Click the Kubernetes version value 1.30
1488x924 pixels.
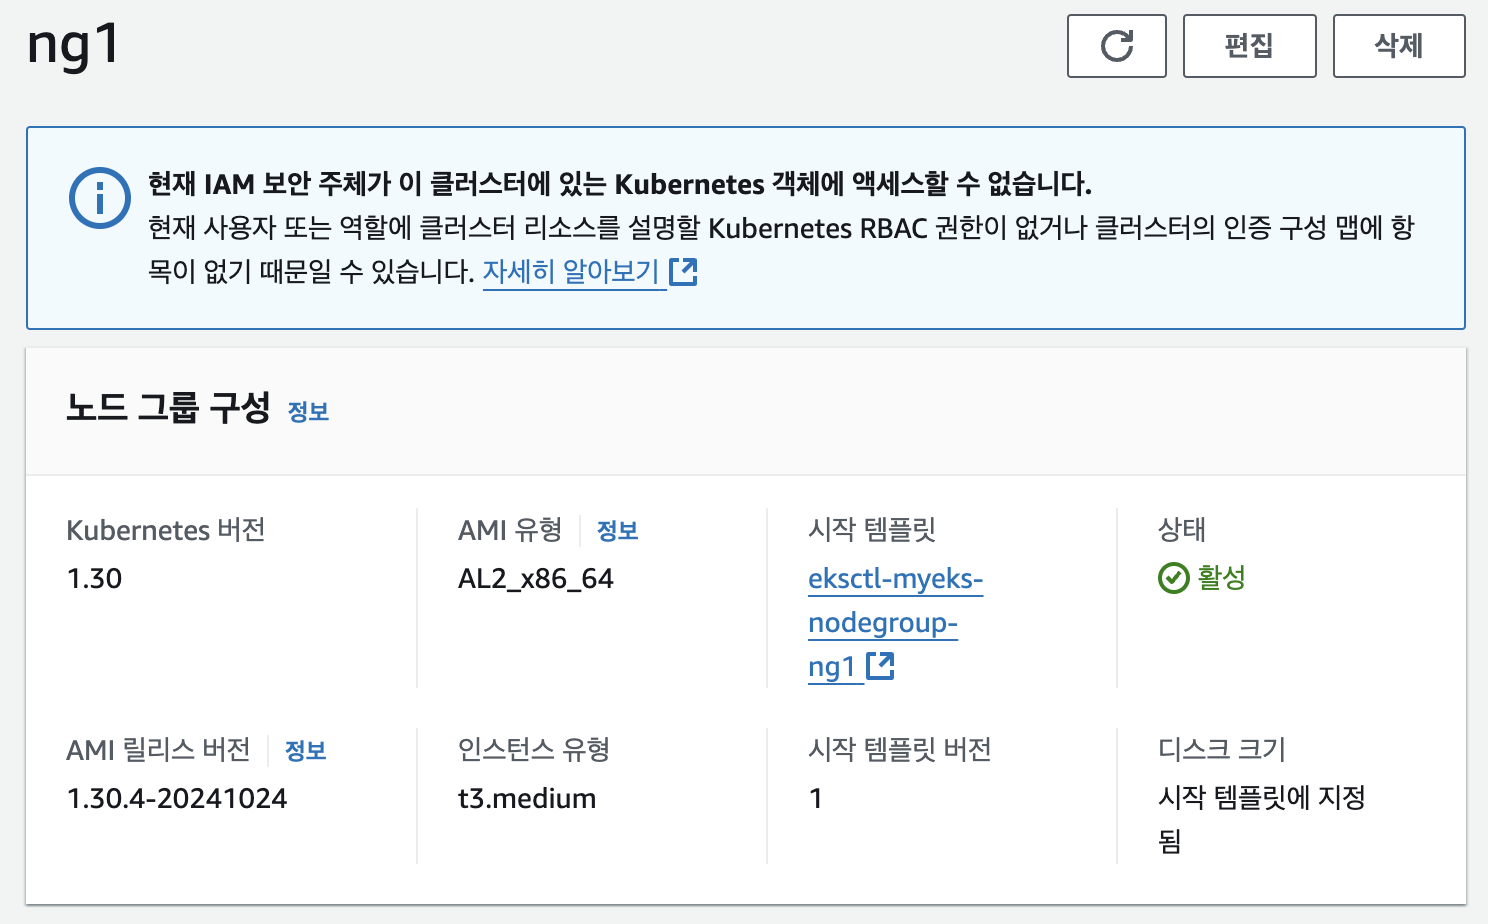click(94, 579)
